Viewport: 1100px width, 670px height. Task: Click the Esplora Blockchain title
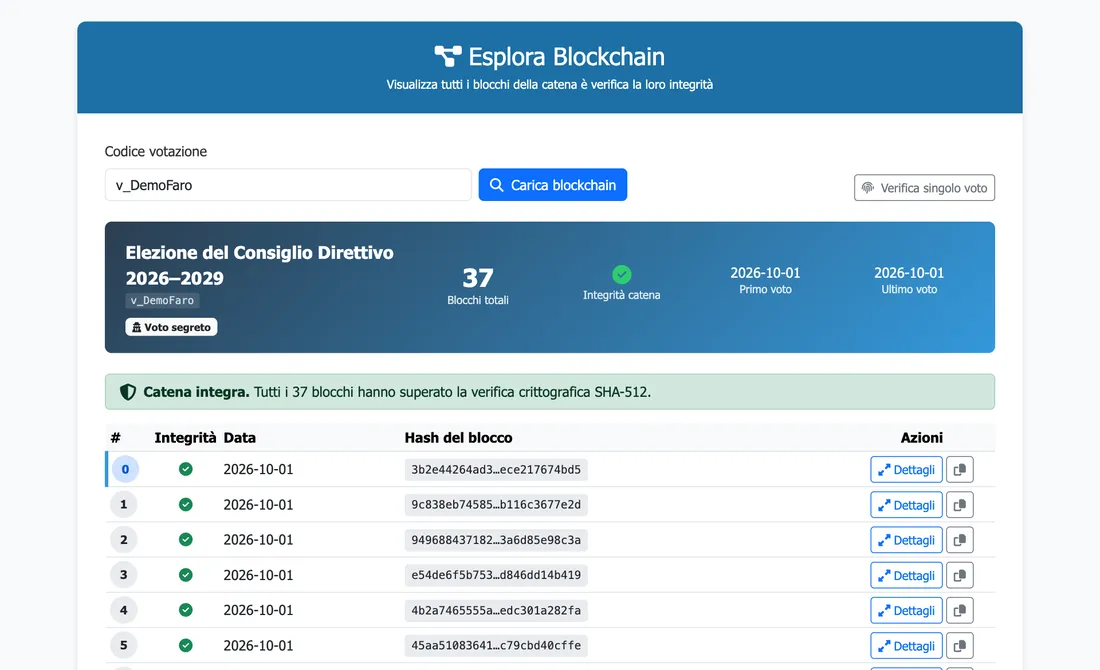coord(566,56)
